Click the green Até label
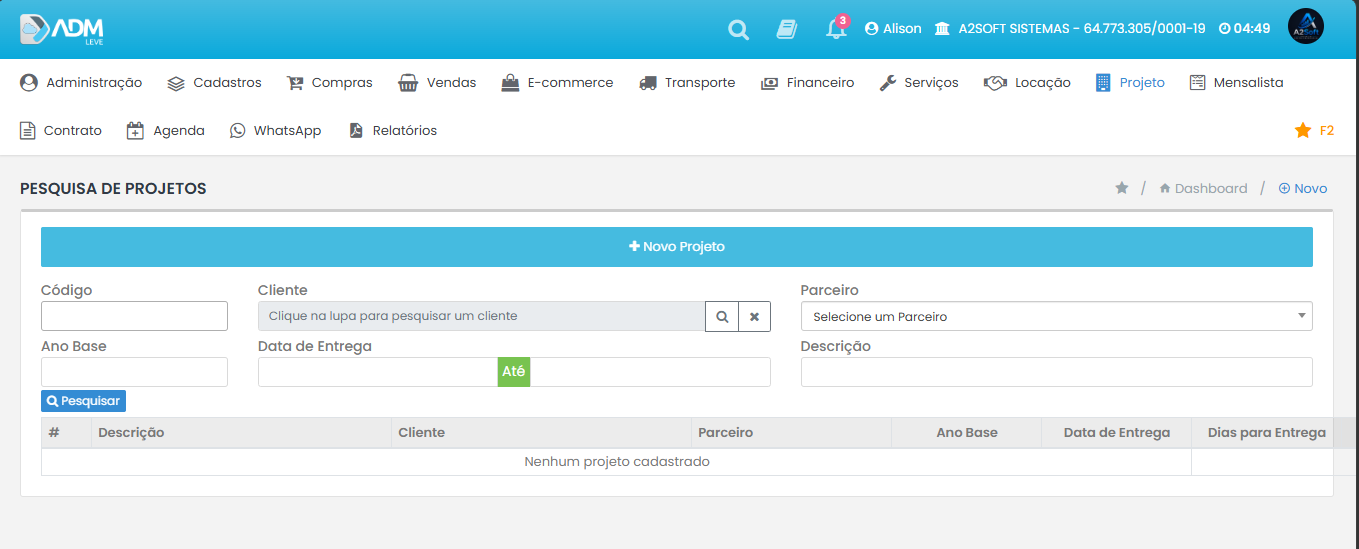 click(x=514, y=372)
